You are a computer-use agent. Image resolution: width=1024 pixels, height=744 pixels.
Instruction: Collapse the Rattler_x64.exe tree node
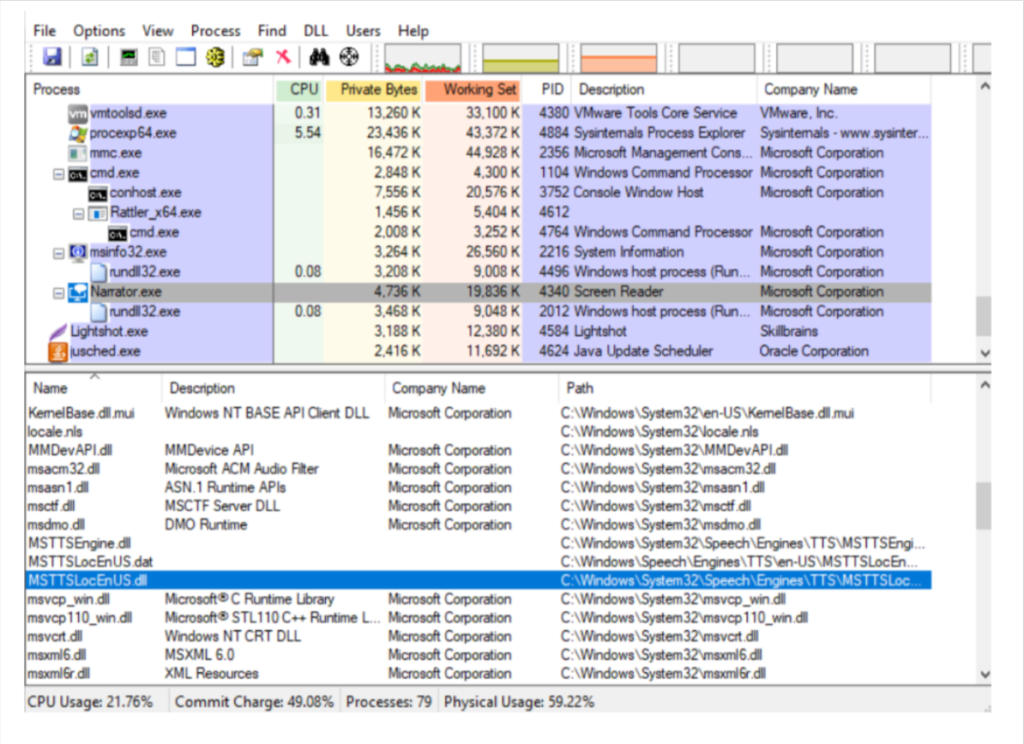point(78,212)
